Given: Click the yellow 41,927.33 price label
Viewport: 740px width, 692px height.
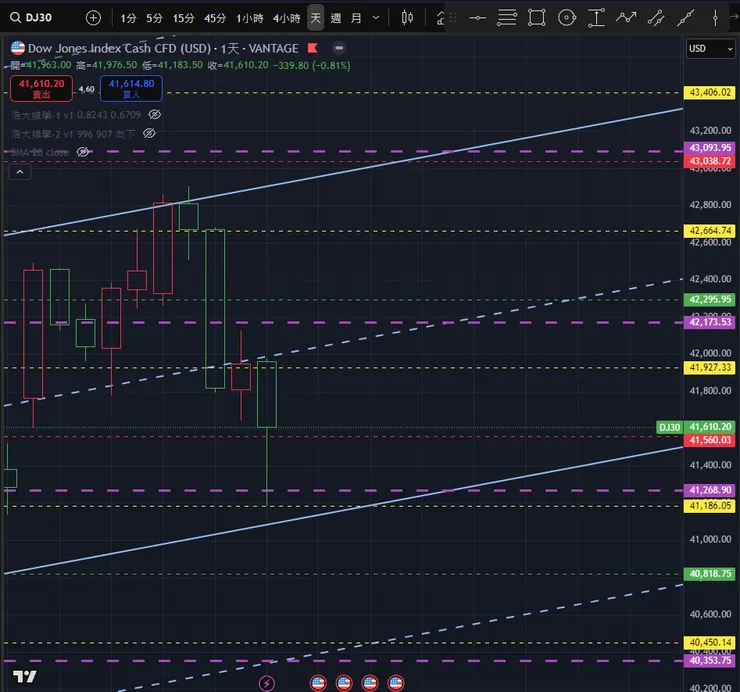Looking at the screenshot, I should [x=710, y=367].
